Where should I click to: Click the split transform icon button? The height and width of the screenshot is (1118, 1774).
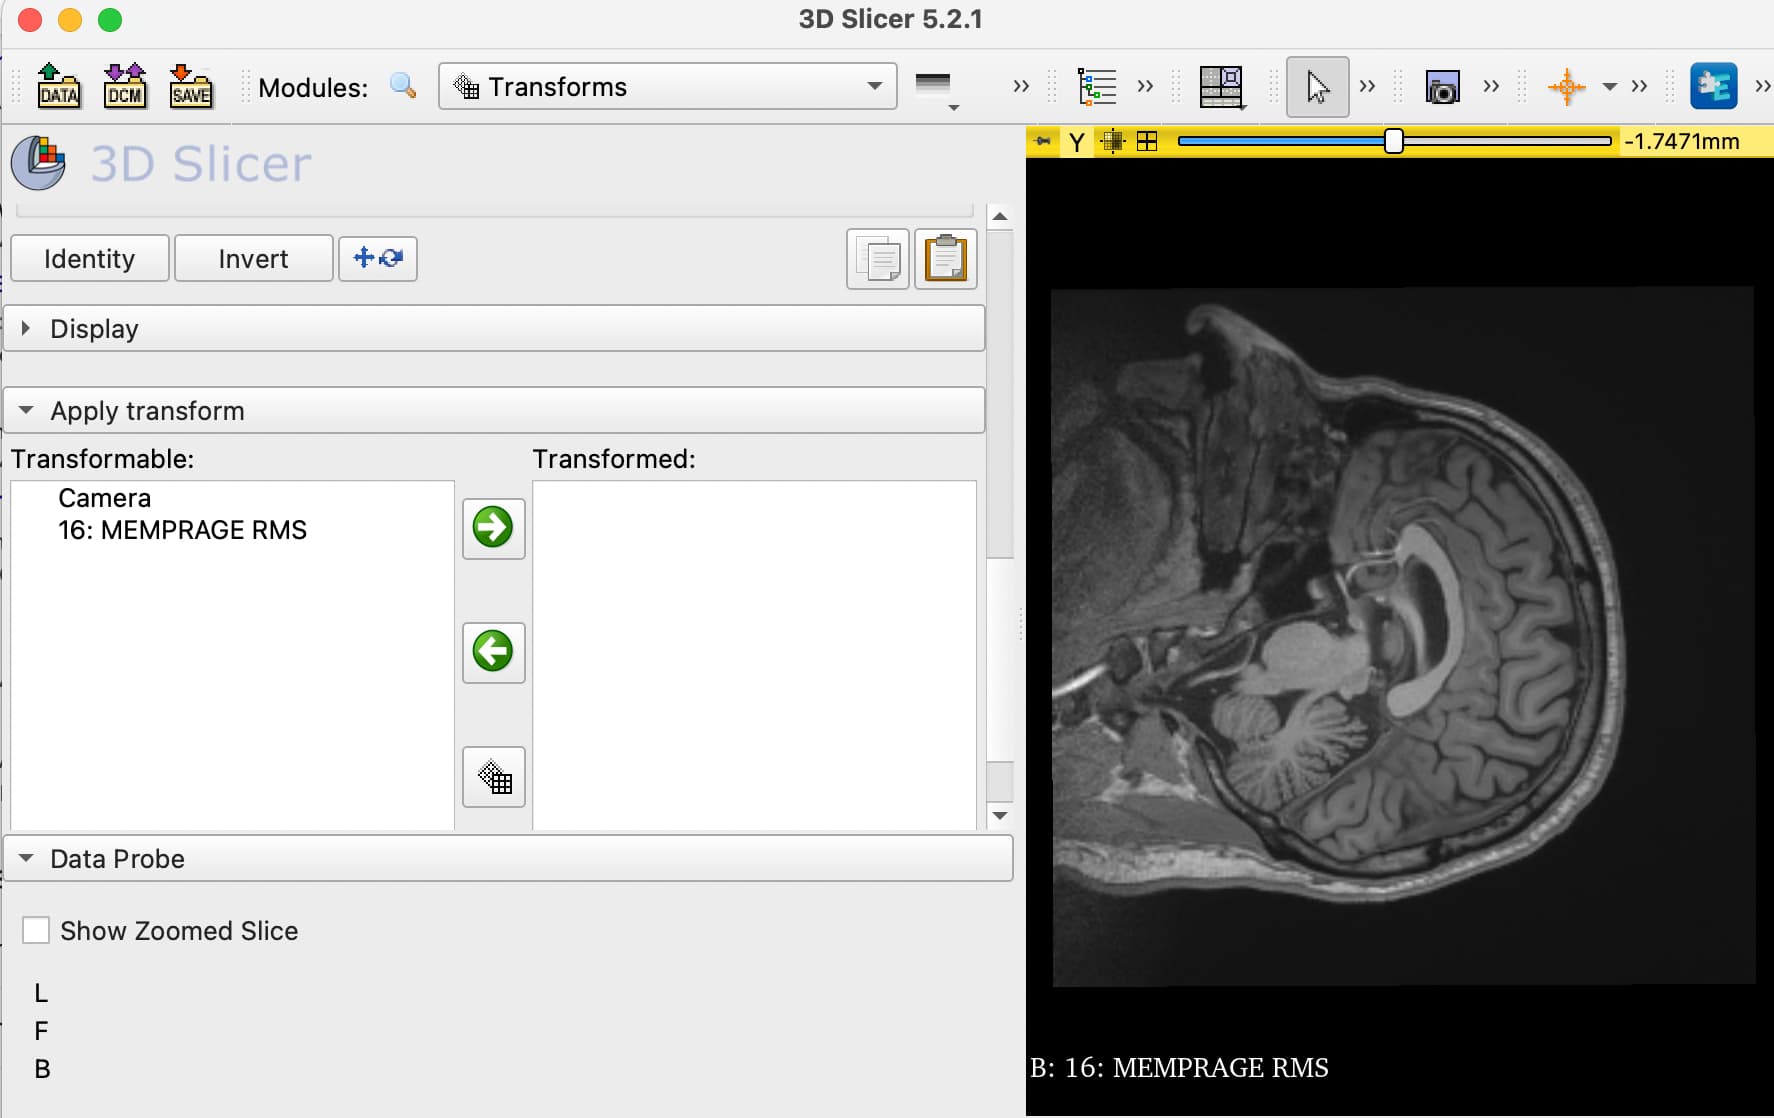click(x=378, y=259)
